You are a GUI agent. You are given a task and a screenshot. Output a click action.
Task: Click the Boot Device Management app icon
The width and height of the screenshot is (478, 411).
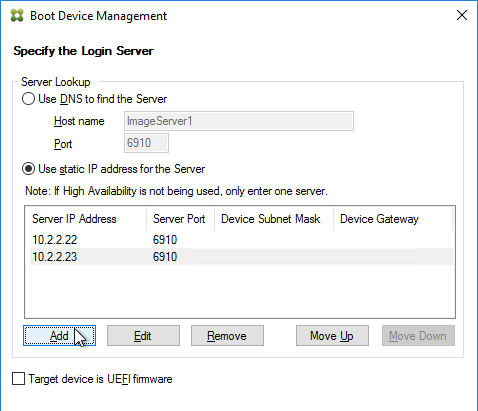17,16
